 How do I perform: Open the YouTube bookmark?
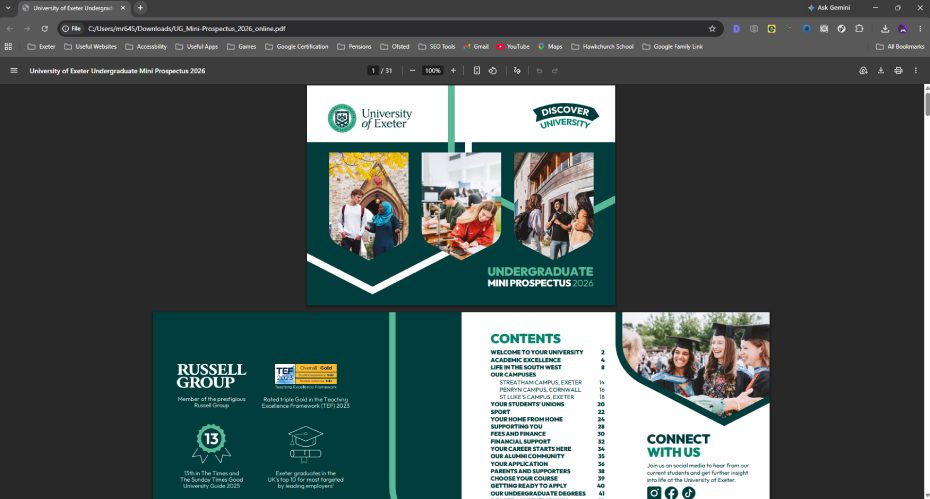514,46
